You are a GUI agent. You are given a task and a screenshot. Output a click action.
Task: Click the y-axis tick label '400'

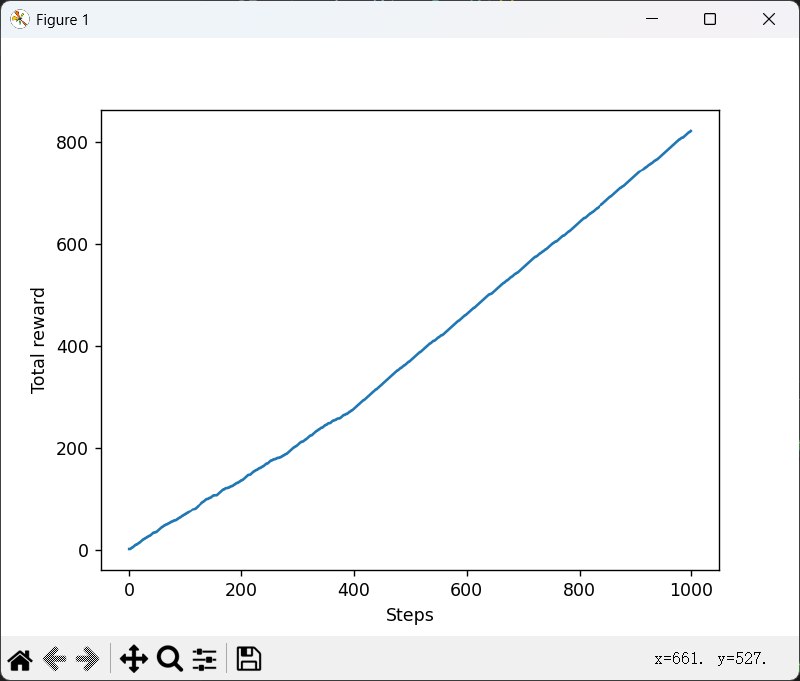[x=72, y=347]
